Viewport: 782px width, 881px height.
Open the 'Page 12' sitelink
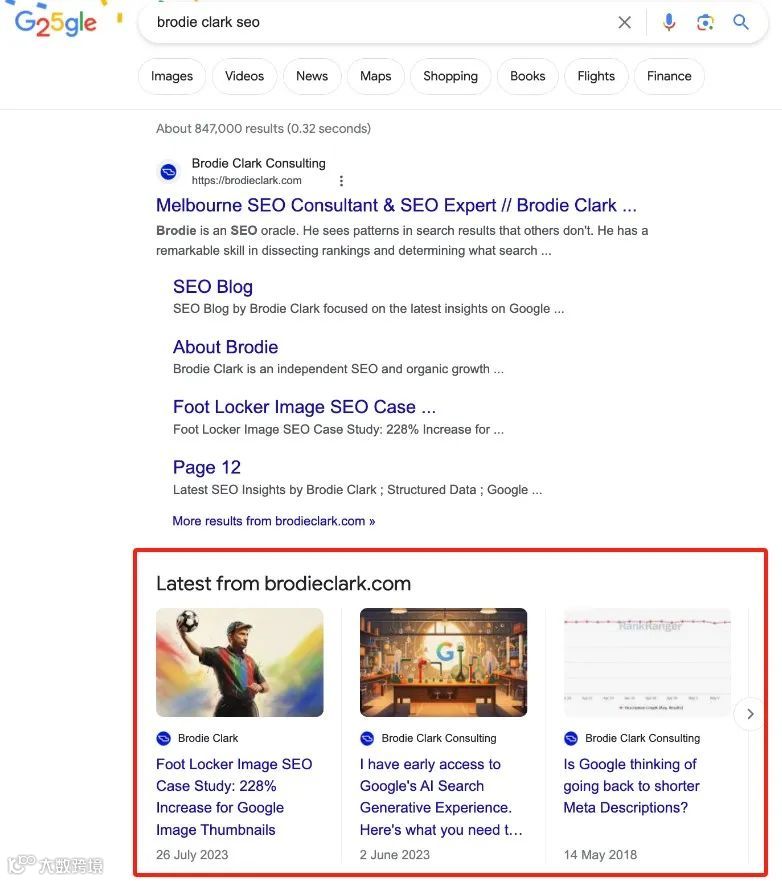(x=207, y=467)
